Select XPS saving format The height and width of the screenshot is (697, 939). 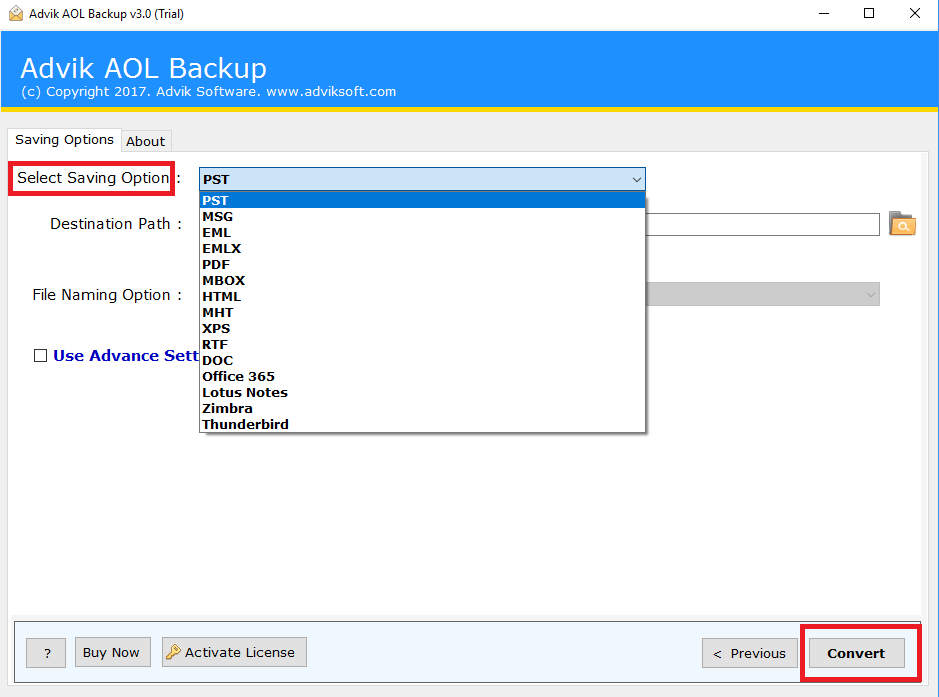point(422,329)
